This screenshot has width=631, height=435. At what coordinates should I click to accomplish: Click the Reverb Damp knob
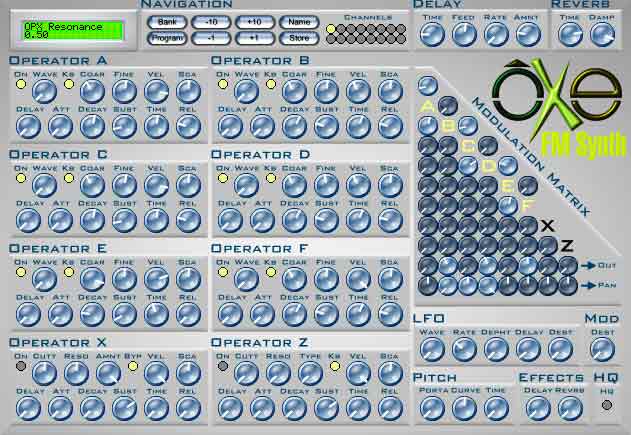[x=601, y=35]
